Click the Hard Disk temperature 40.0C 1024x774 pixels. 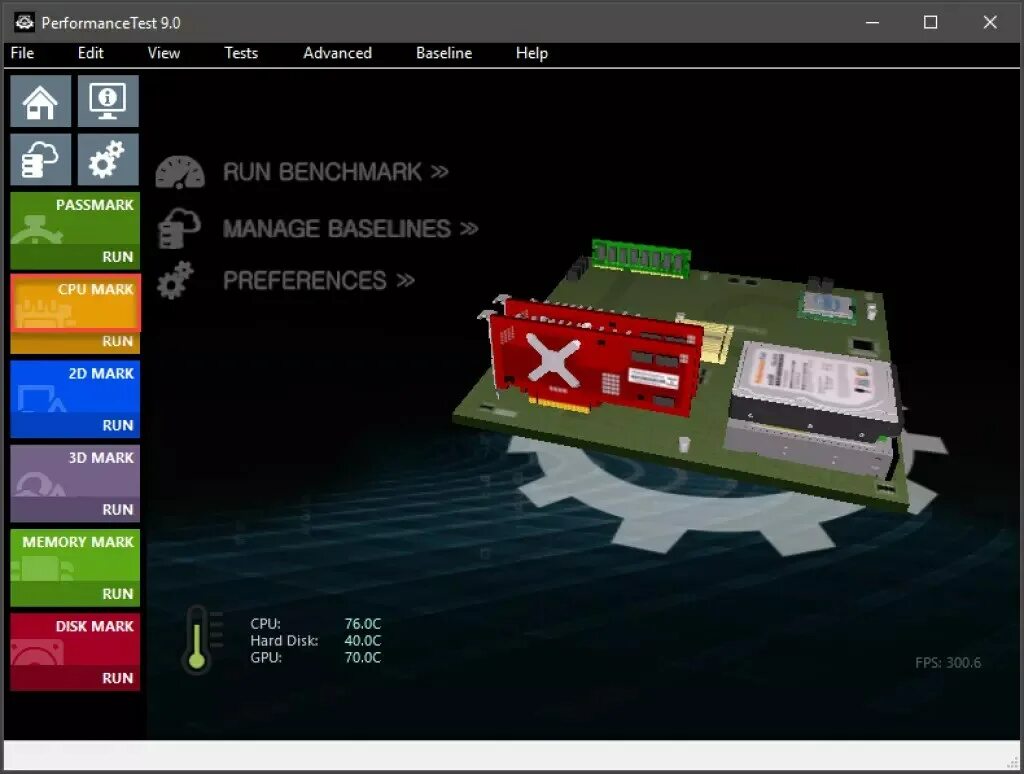click(362, 641)
